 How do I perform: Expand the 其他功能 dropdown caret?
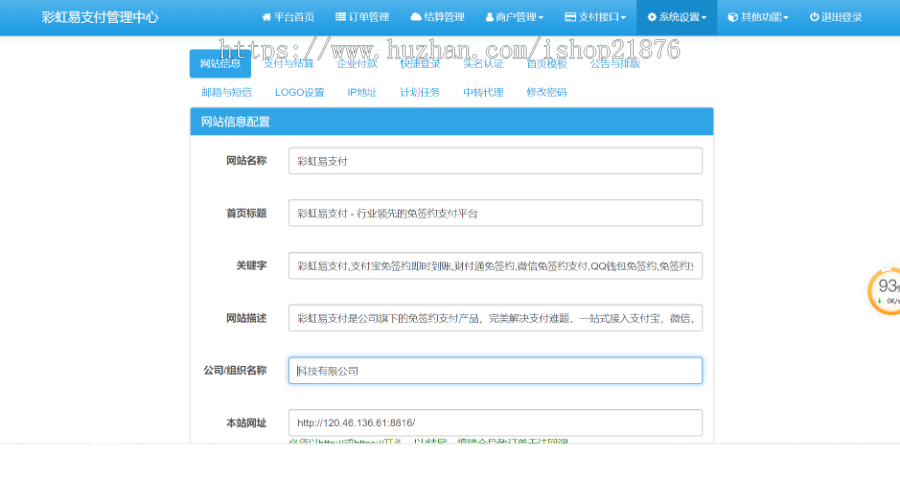pyautogui.click(x=786, y=18)
